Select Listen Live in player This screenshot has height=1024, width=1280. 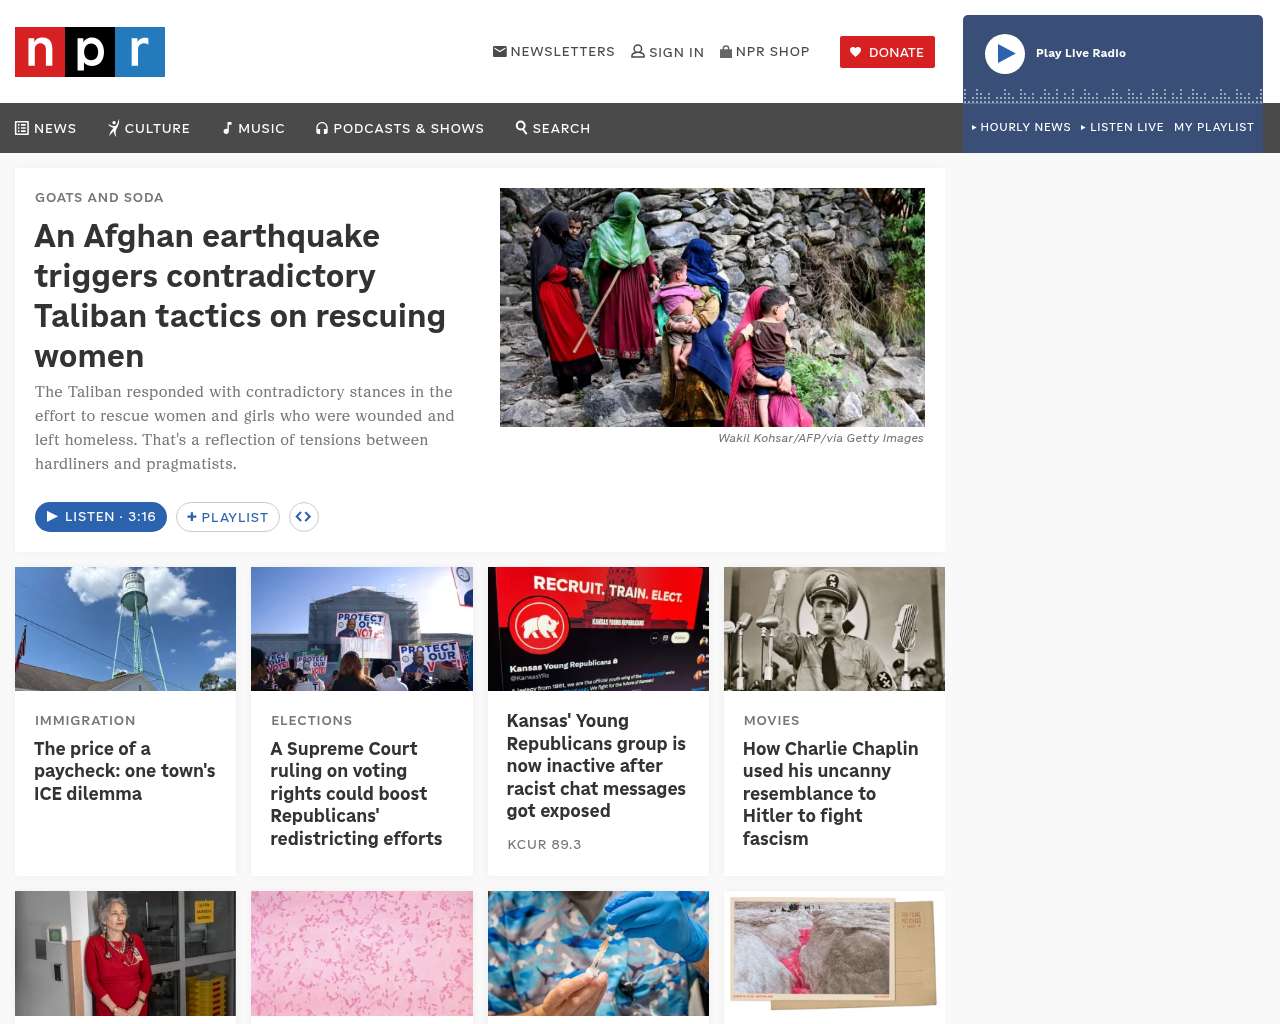pos(1122,127)
